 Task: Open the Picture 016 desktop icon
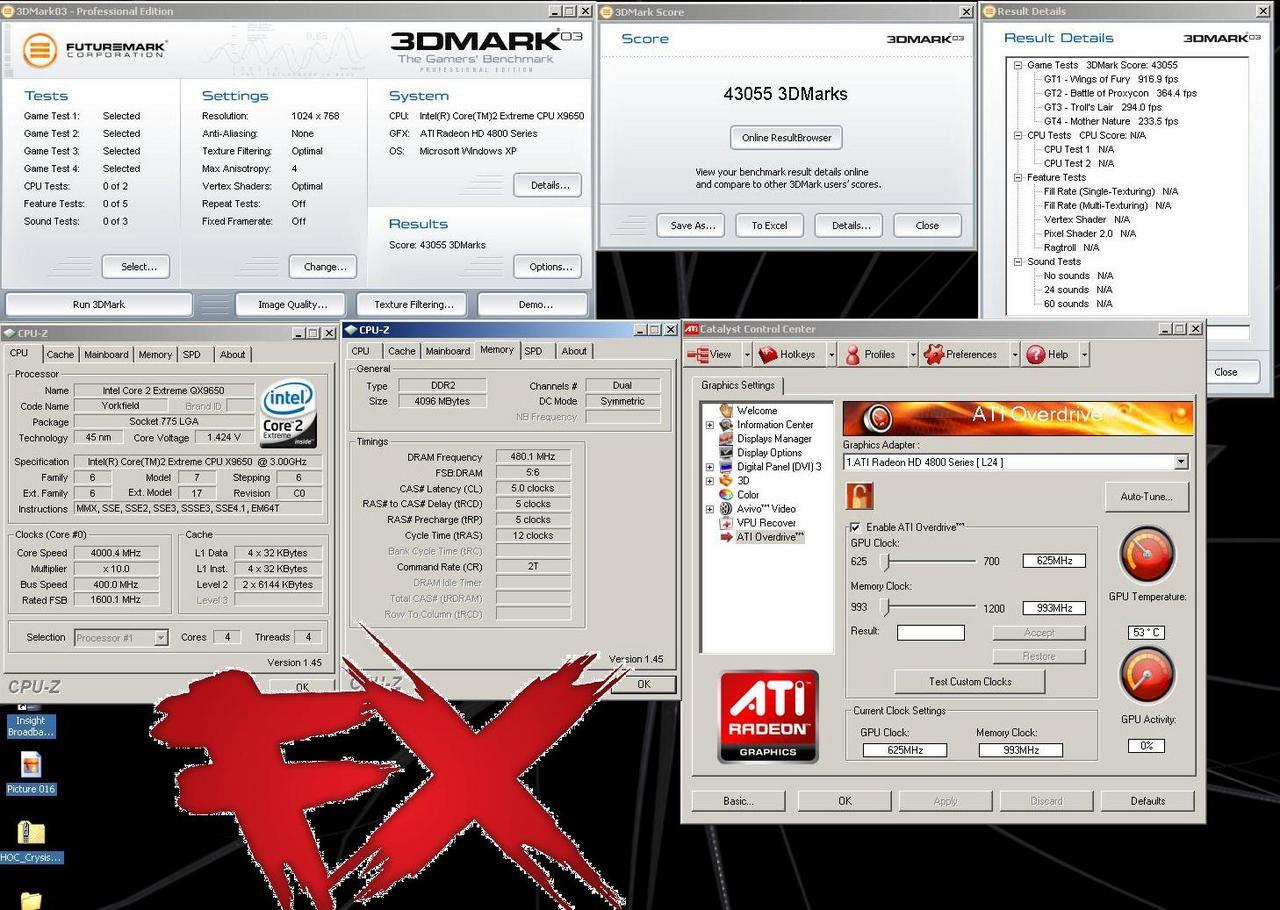(31, 773)
